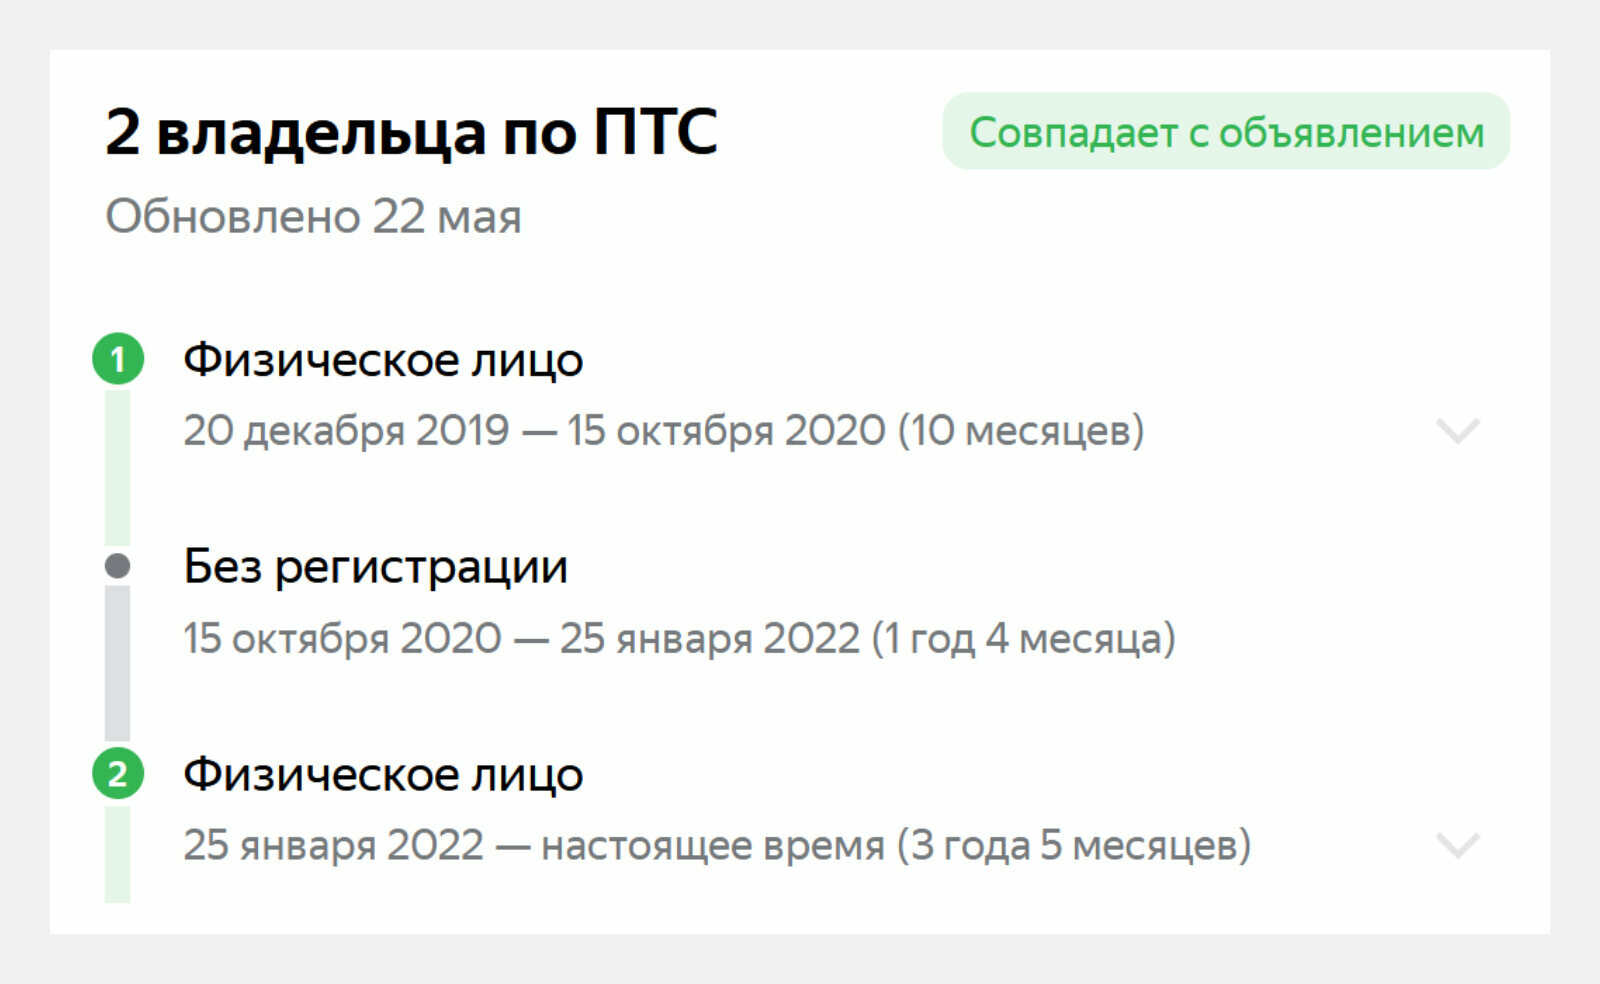Click the green timeline bar under badge 2
The height and width of the screenshot is (984, 1600).
coord(118,854)
